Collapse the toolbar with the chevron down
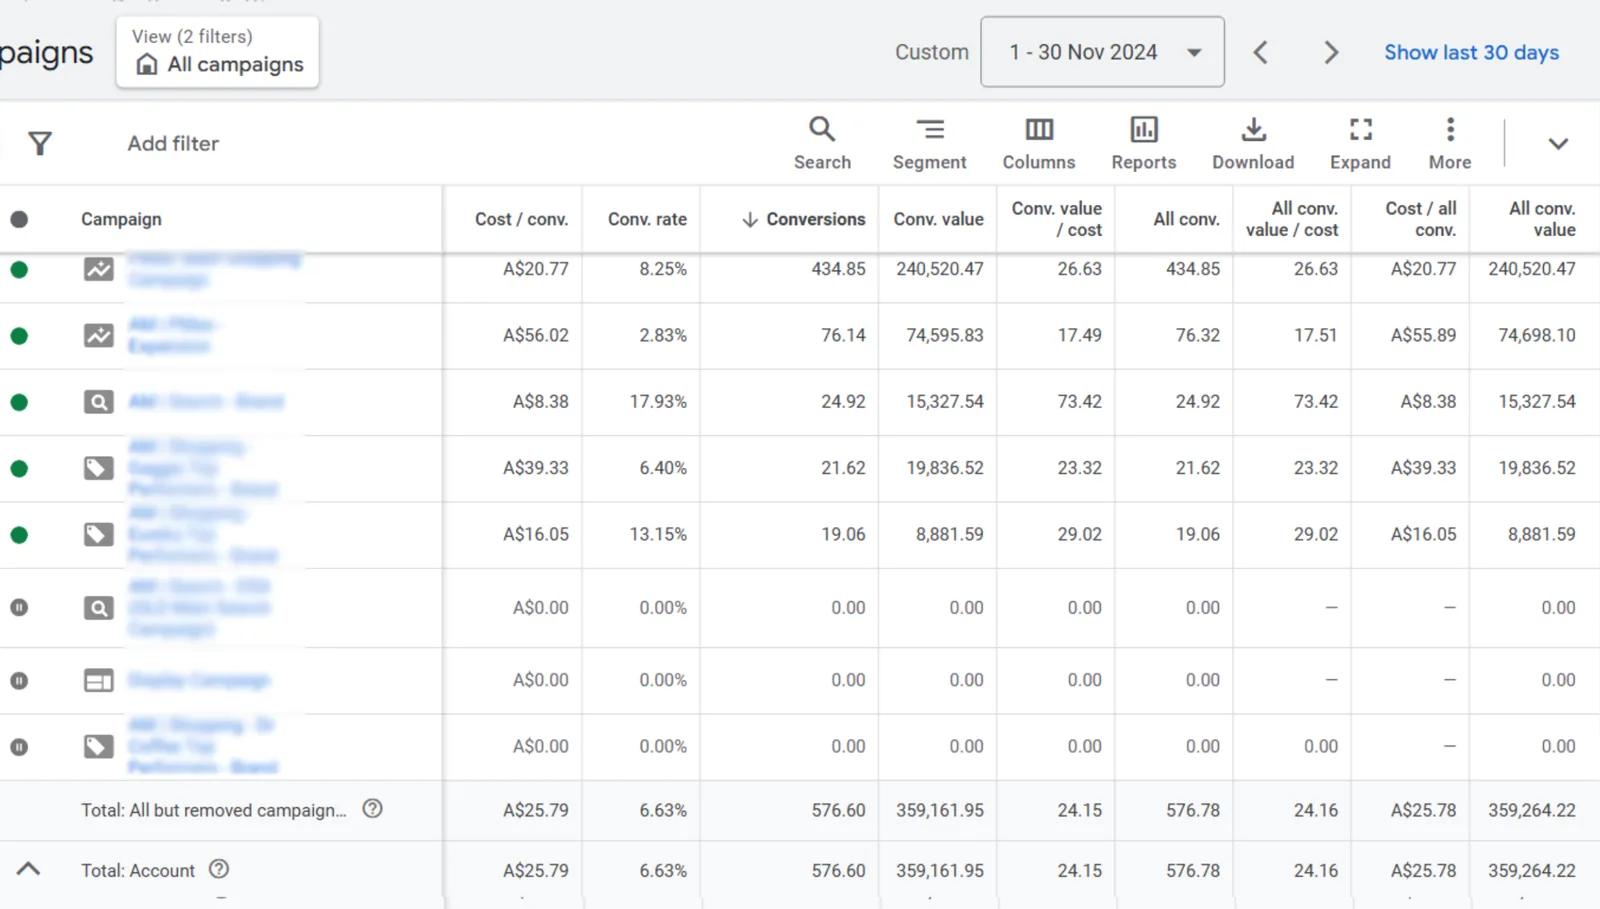The image size is (1600, 909). (x=1558, y=143)
